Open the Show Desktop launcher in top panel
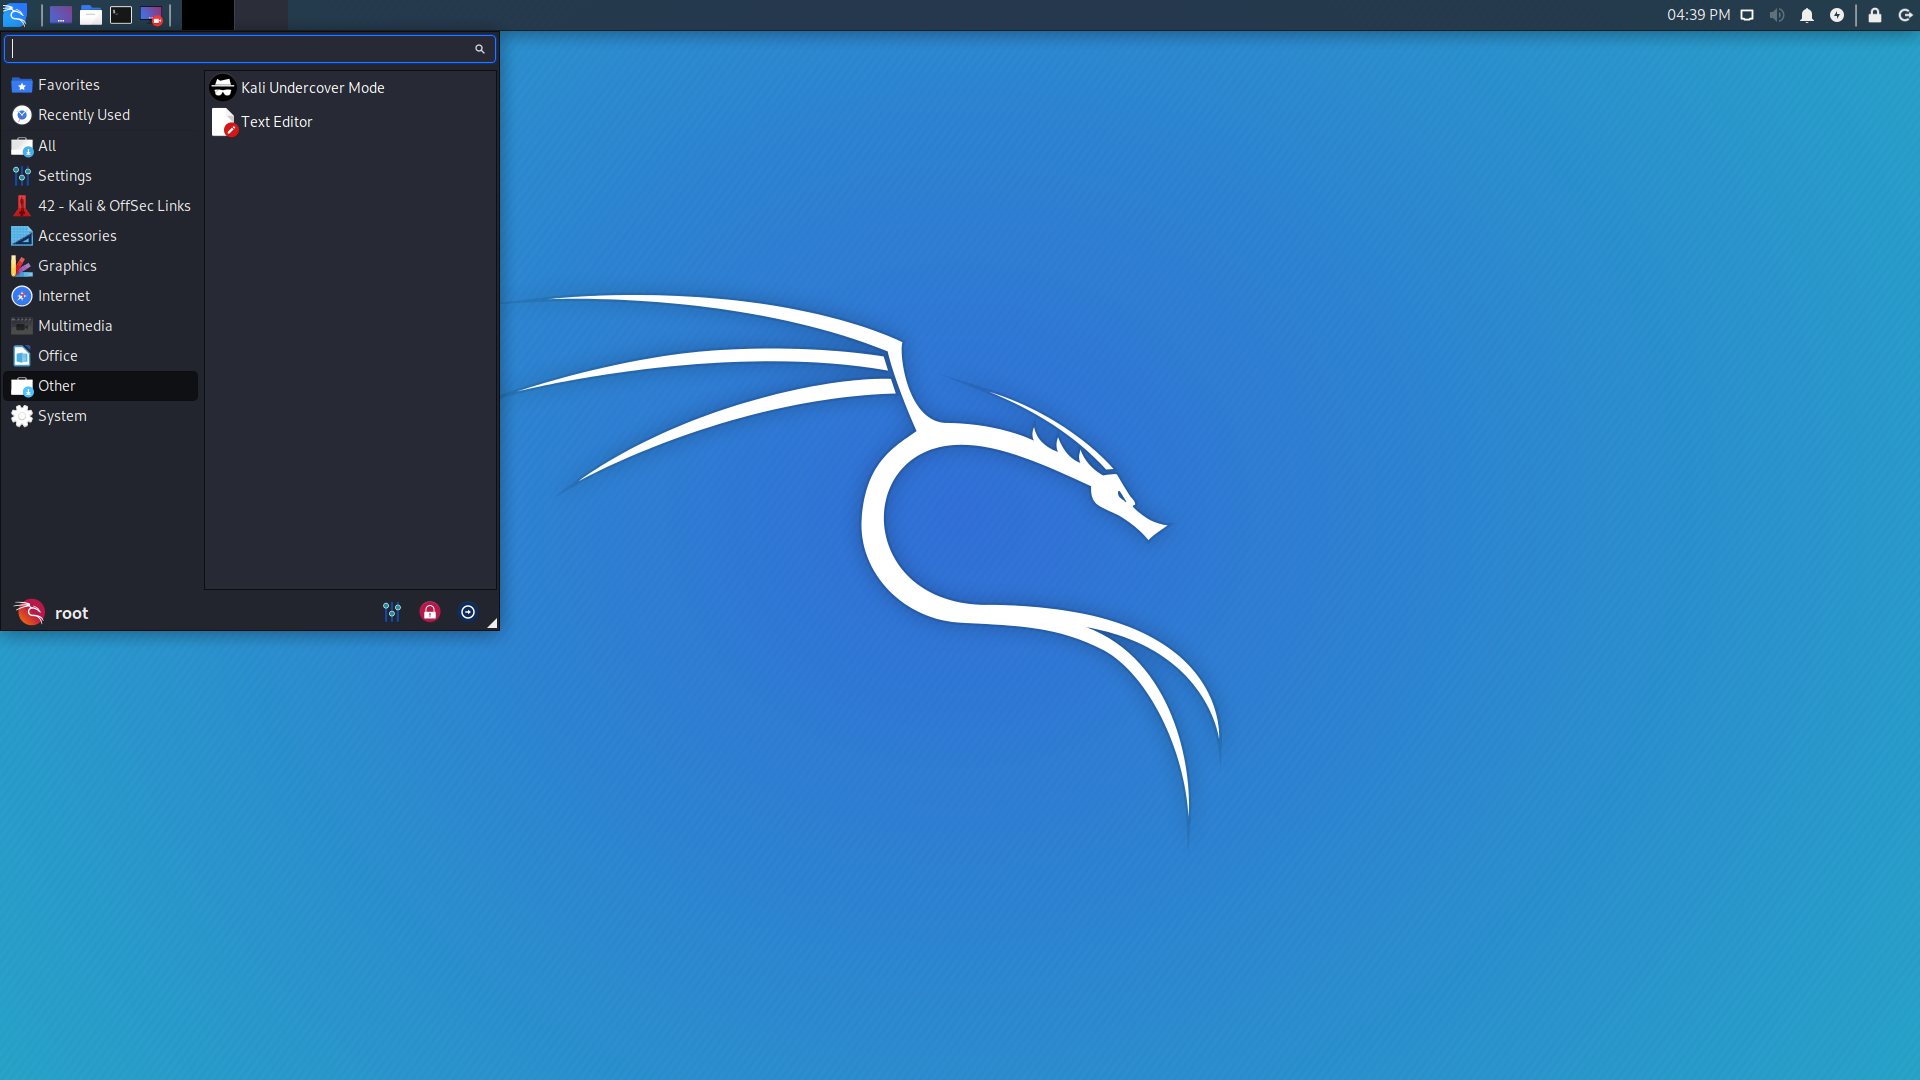1920x1080 pixels. tap(61, 15)
